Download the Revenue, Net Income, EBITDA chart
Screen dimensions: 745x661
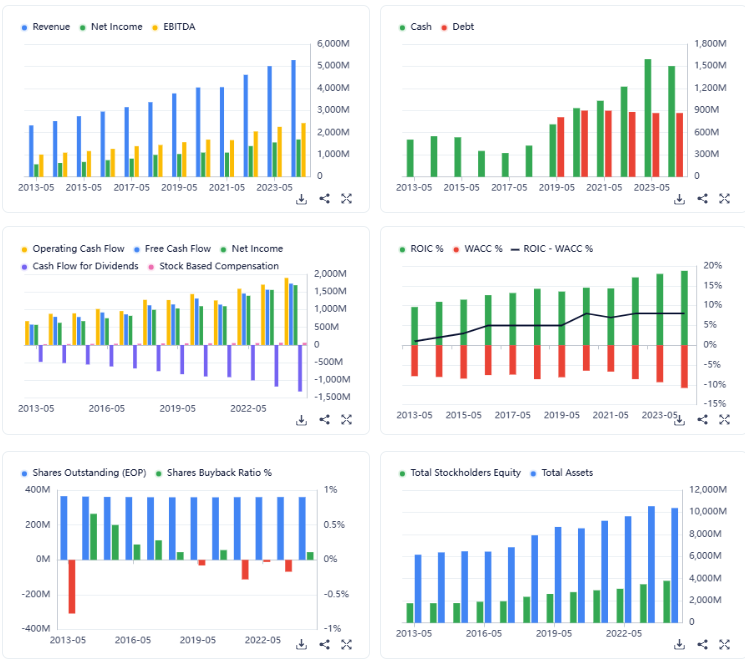[301, 199]
